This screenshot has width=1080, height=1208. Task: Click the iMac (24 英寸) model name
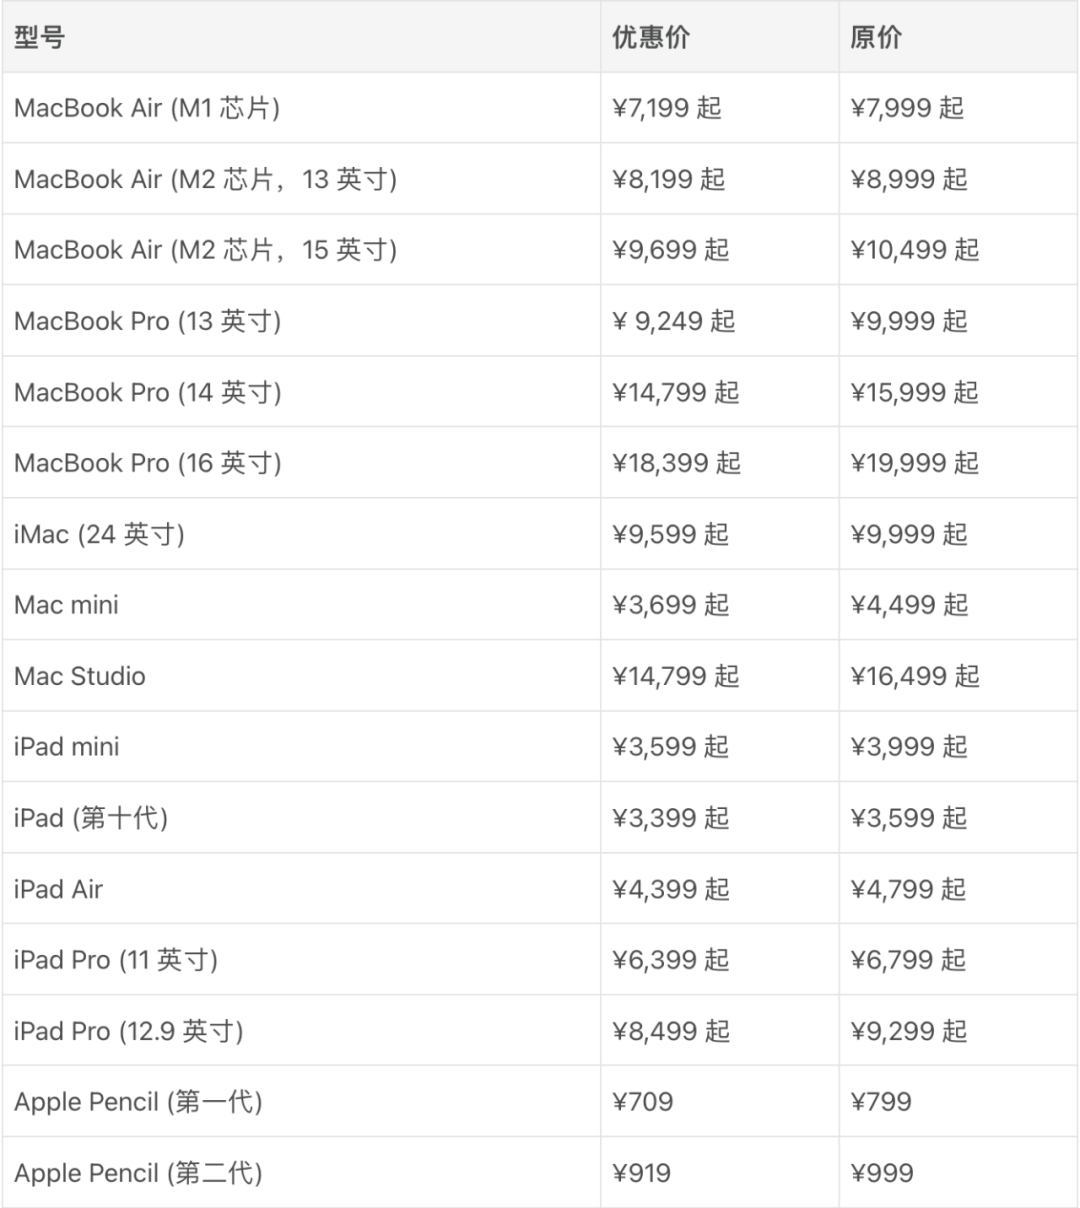tap(99, 534)
